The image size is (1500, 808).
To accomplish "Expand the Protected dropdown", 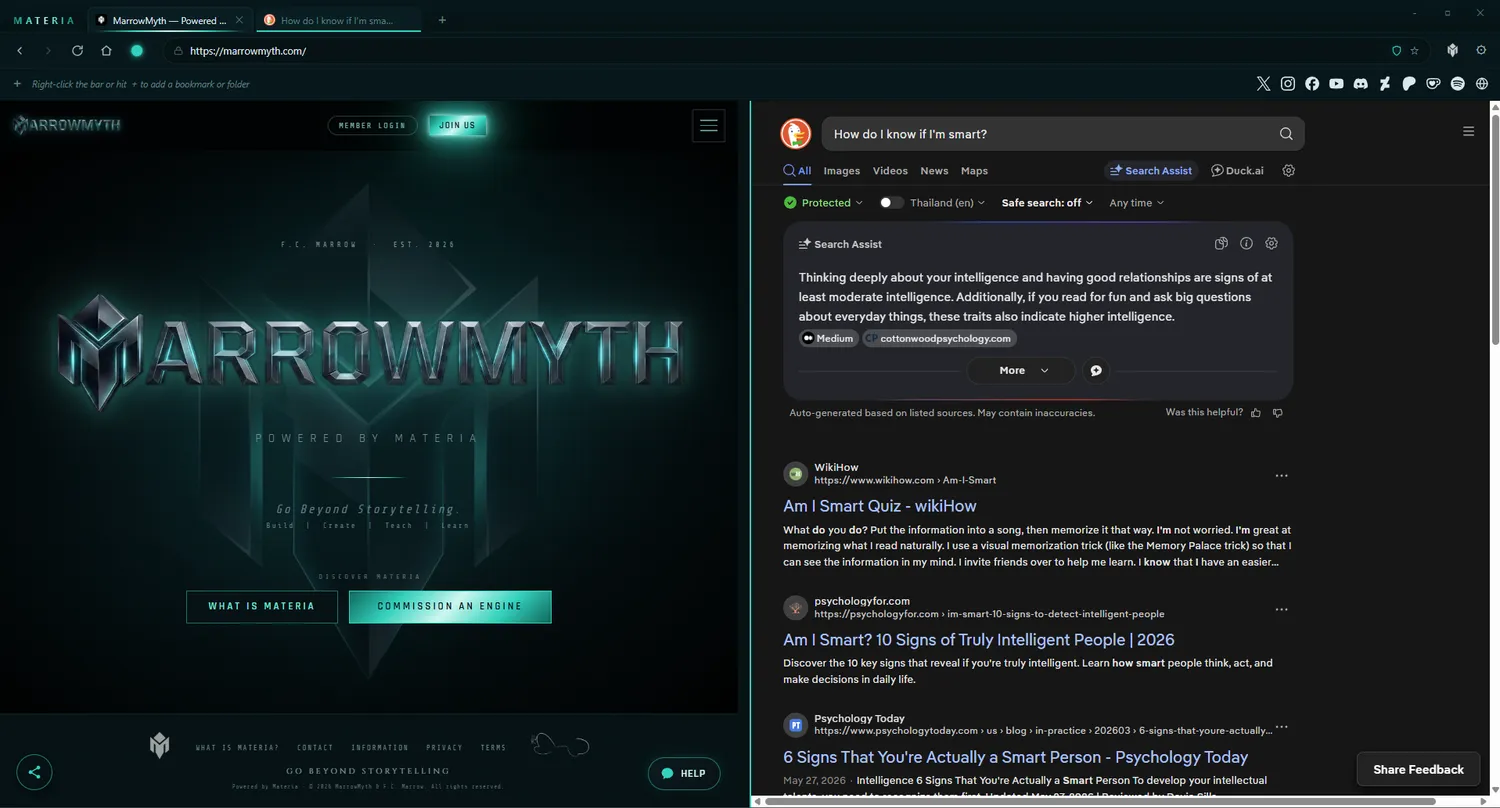I will pos(823,202).
